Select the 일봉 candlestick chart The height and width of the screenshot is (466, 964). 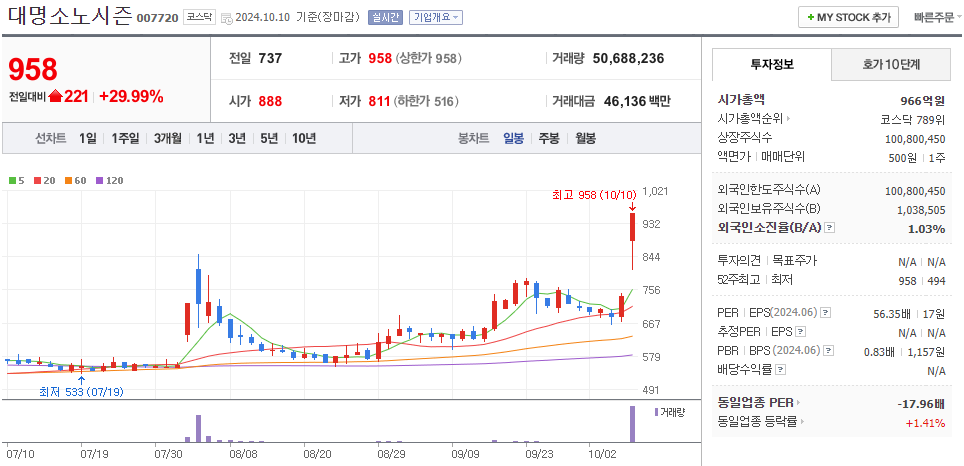point(513,138)
